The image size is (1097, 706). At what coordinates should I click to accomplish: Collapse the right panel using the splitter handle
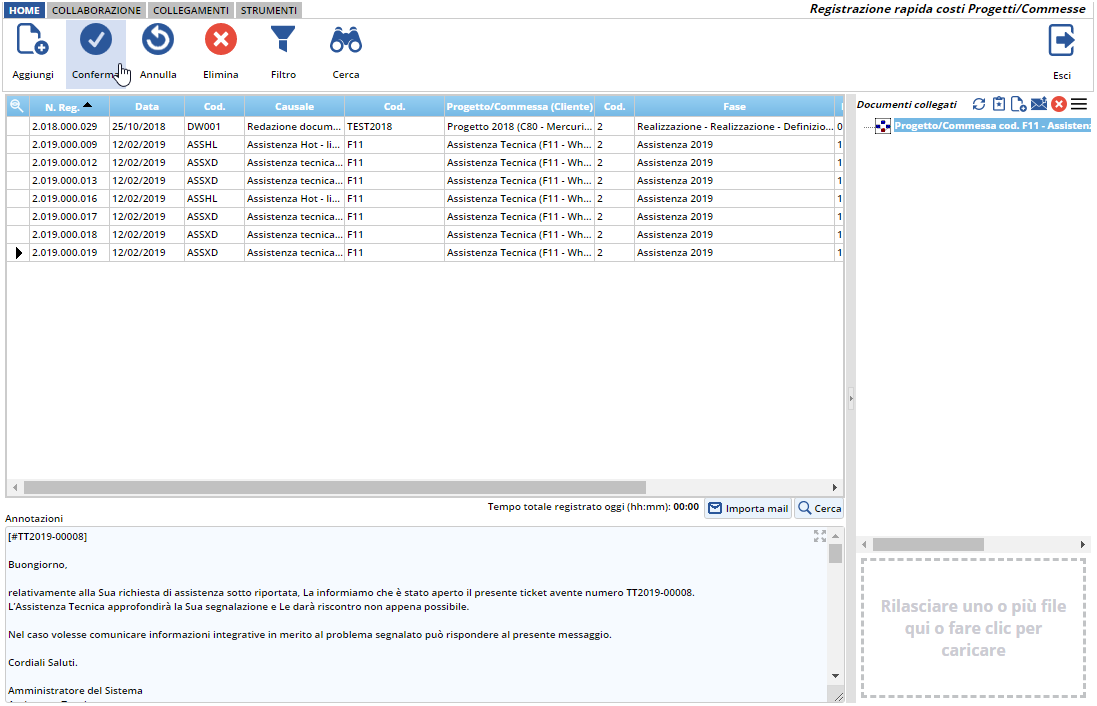(851, 398)
